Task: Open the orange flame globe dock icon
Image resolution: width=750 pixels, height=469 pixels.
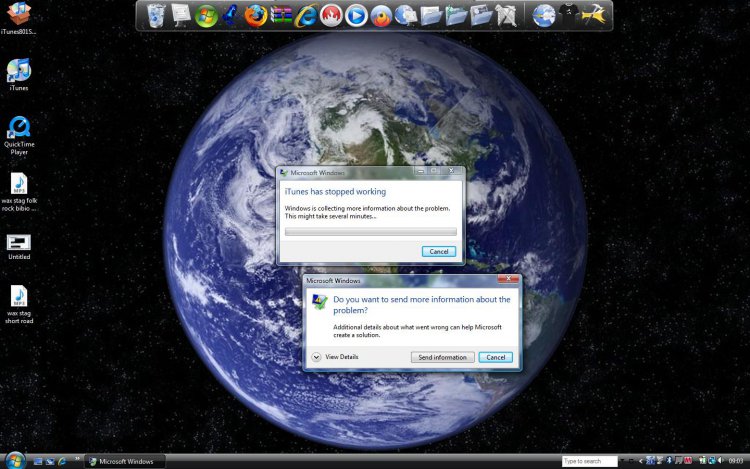Action: (381, 17)
